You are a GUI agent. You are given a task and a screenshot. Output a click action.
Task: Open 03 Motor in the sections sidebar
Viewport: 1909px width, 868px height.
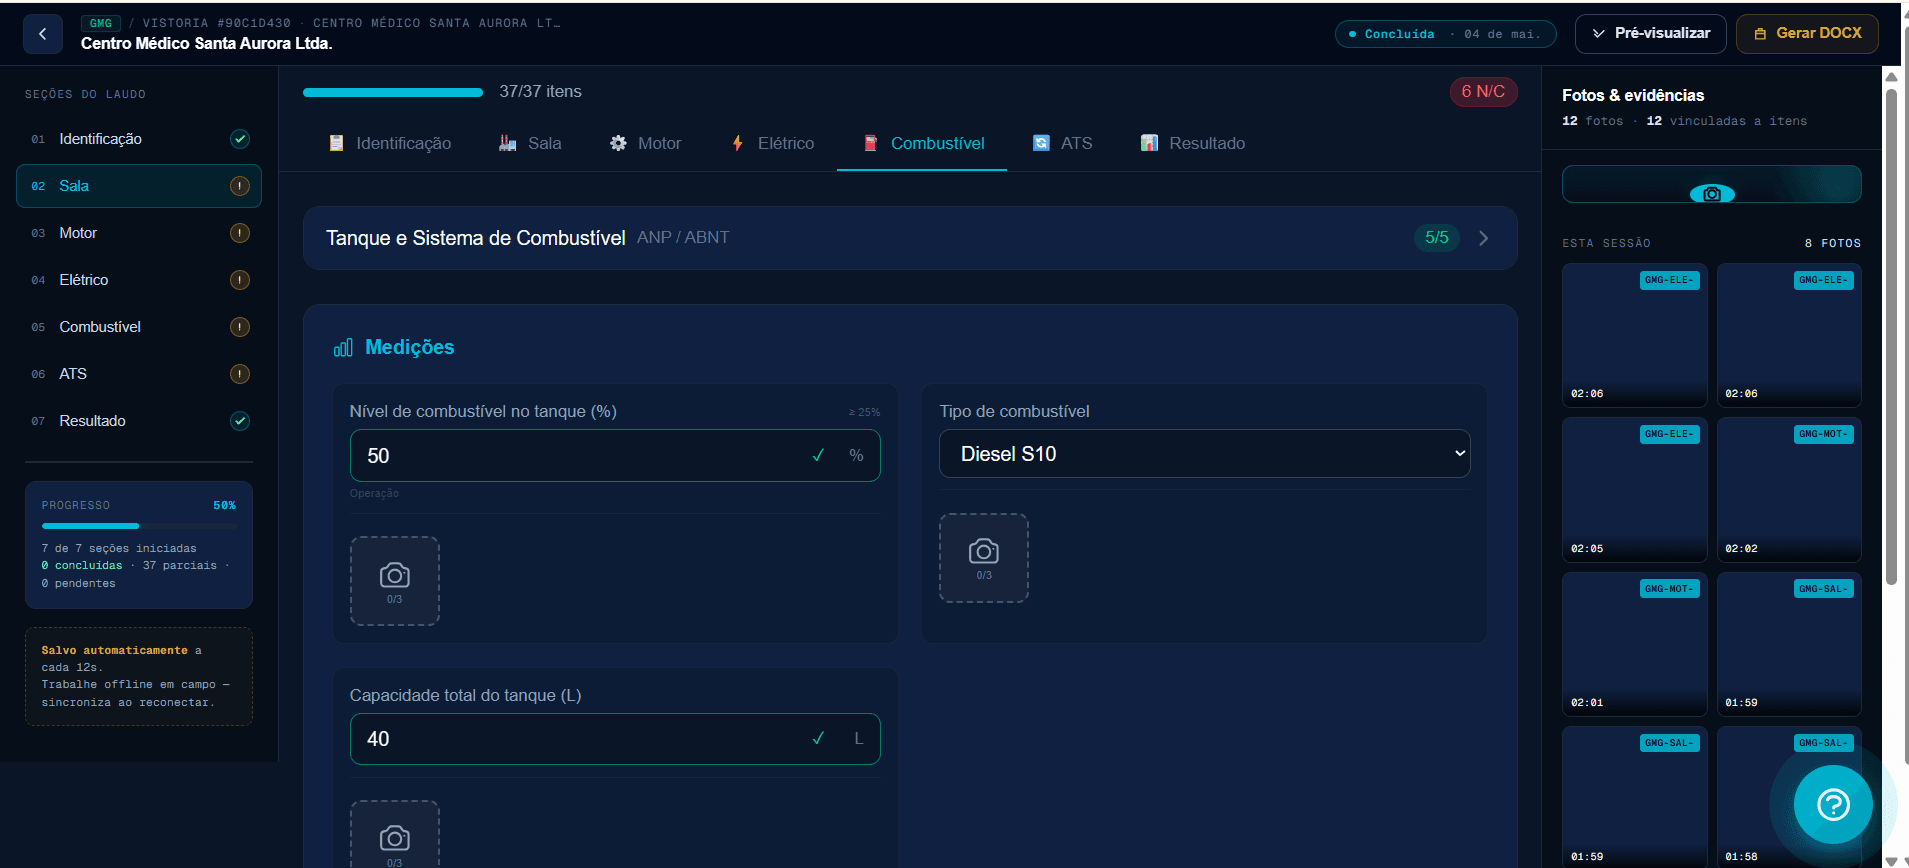139,233
